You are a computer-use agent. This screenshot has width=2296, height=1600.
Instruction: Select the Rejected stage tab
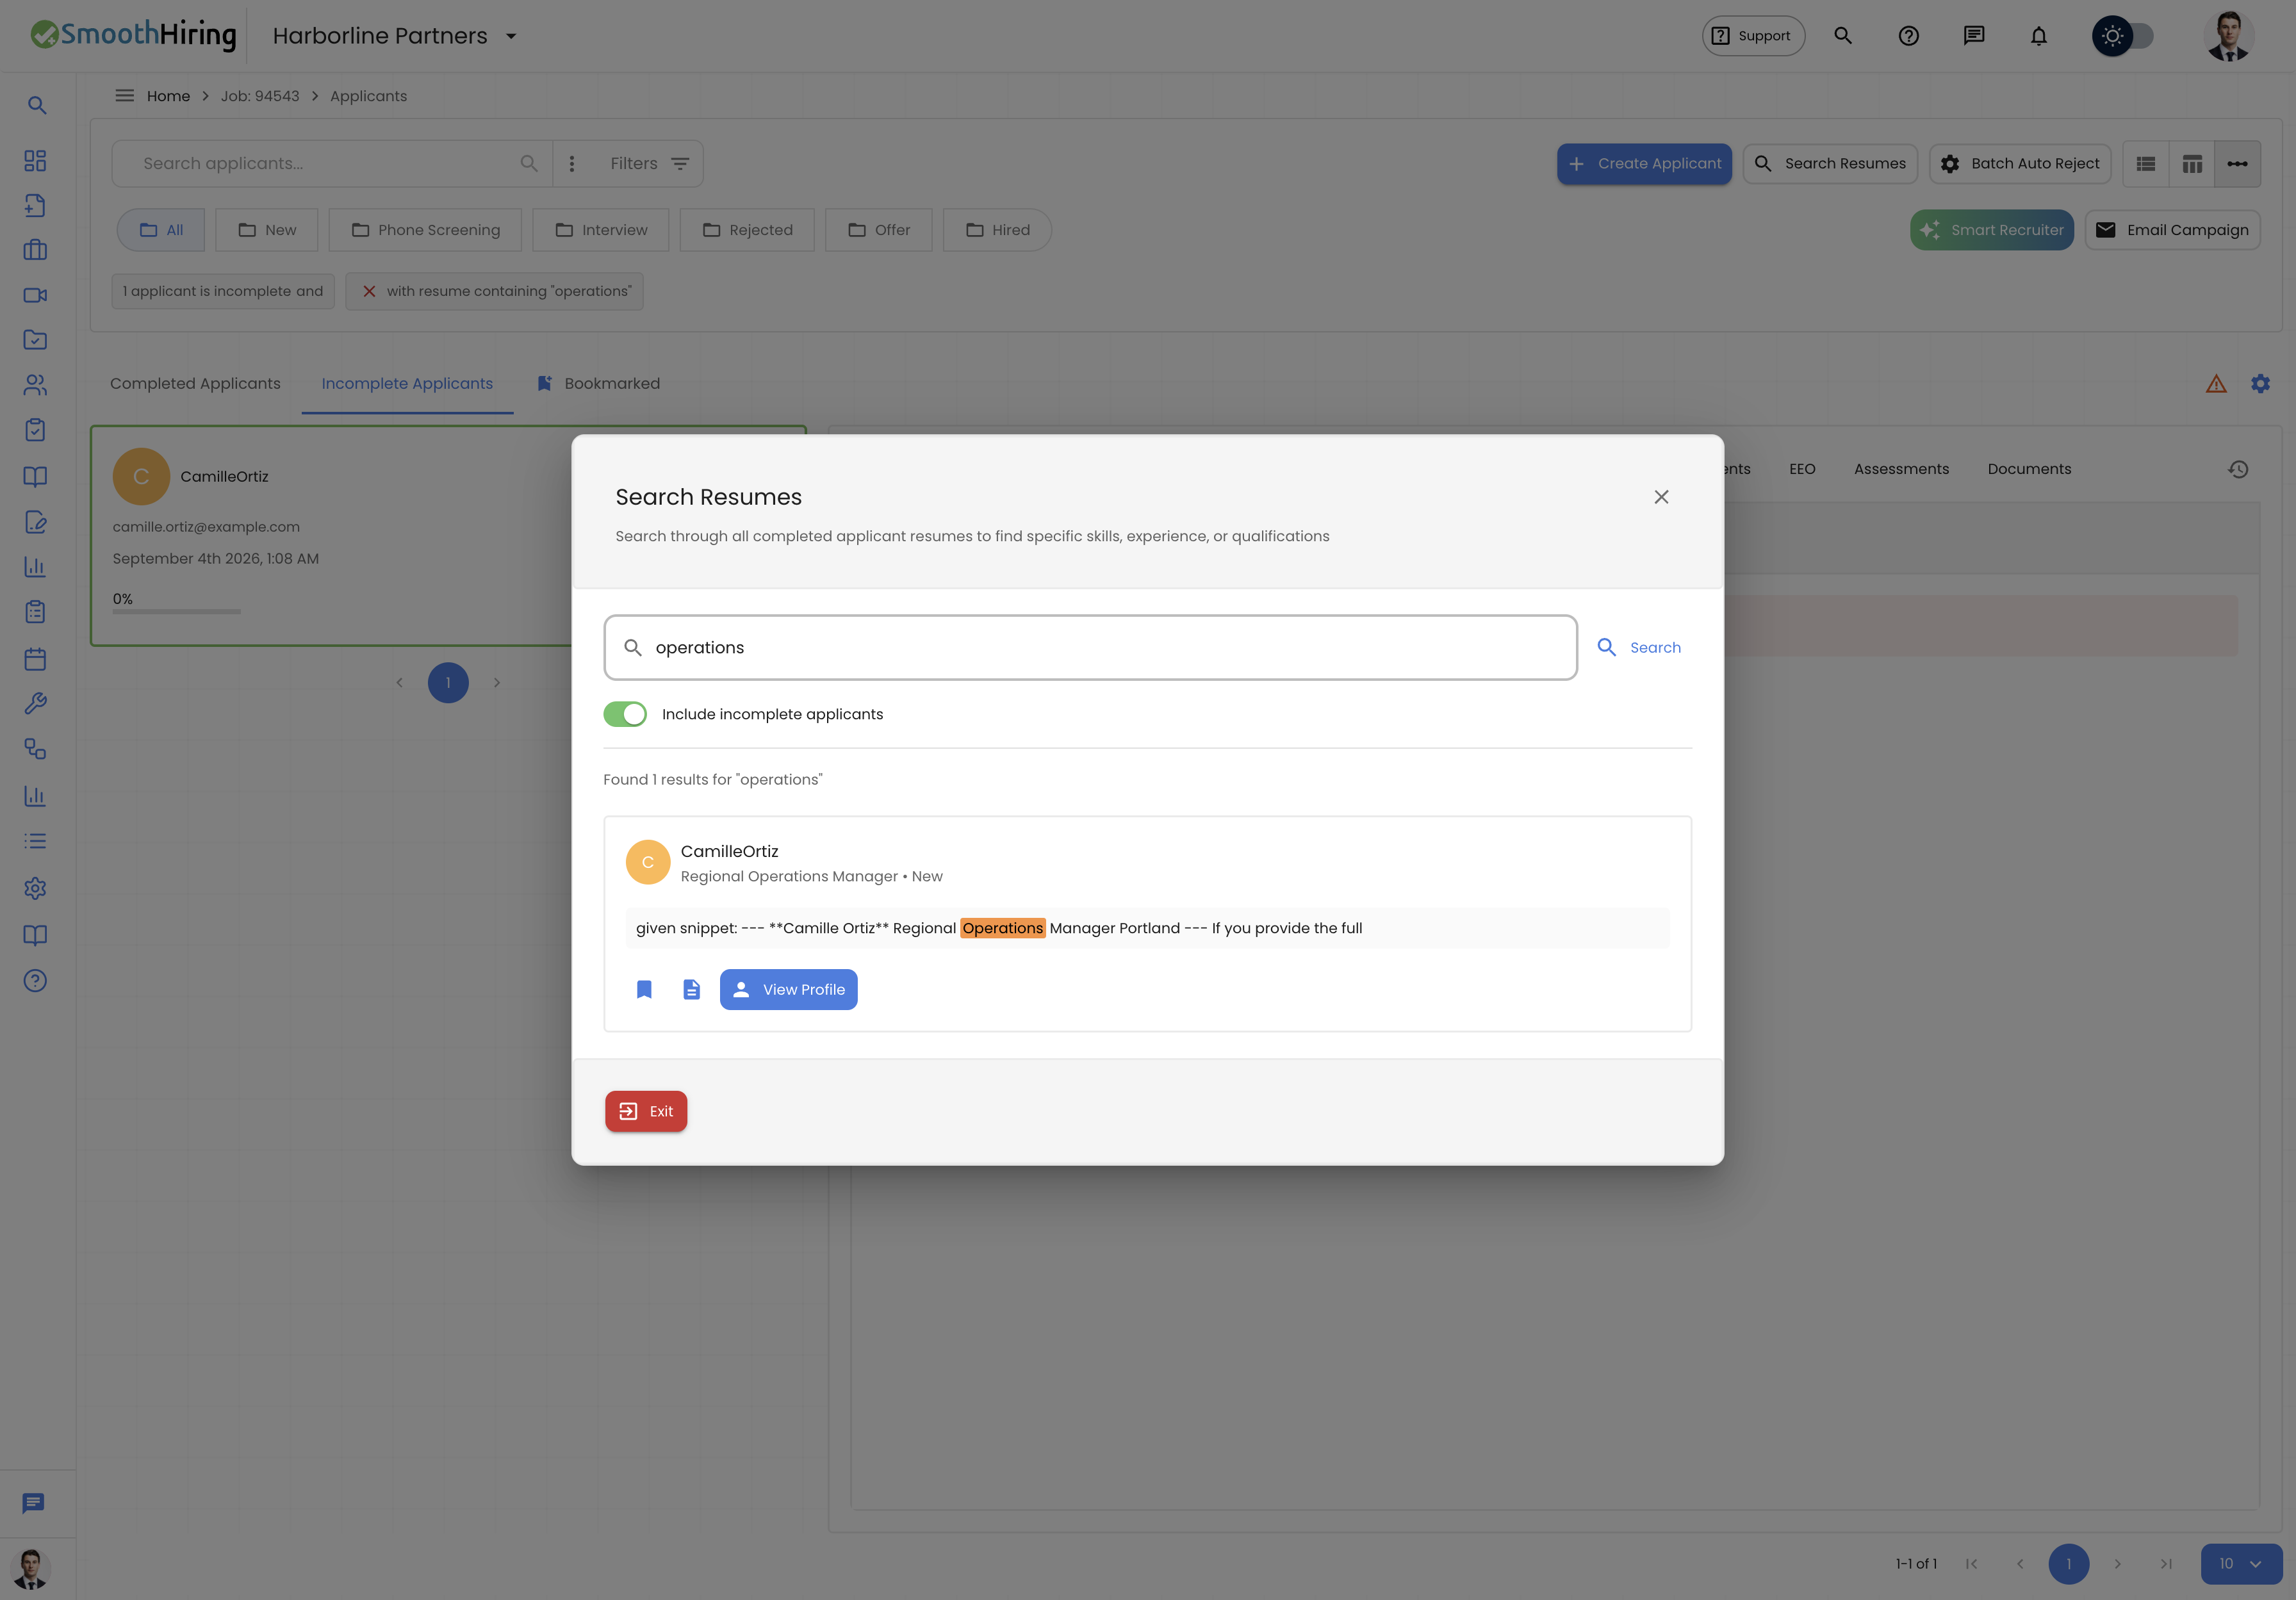(x=747, y=230)
